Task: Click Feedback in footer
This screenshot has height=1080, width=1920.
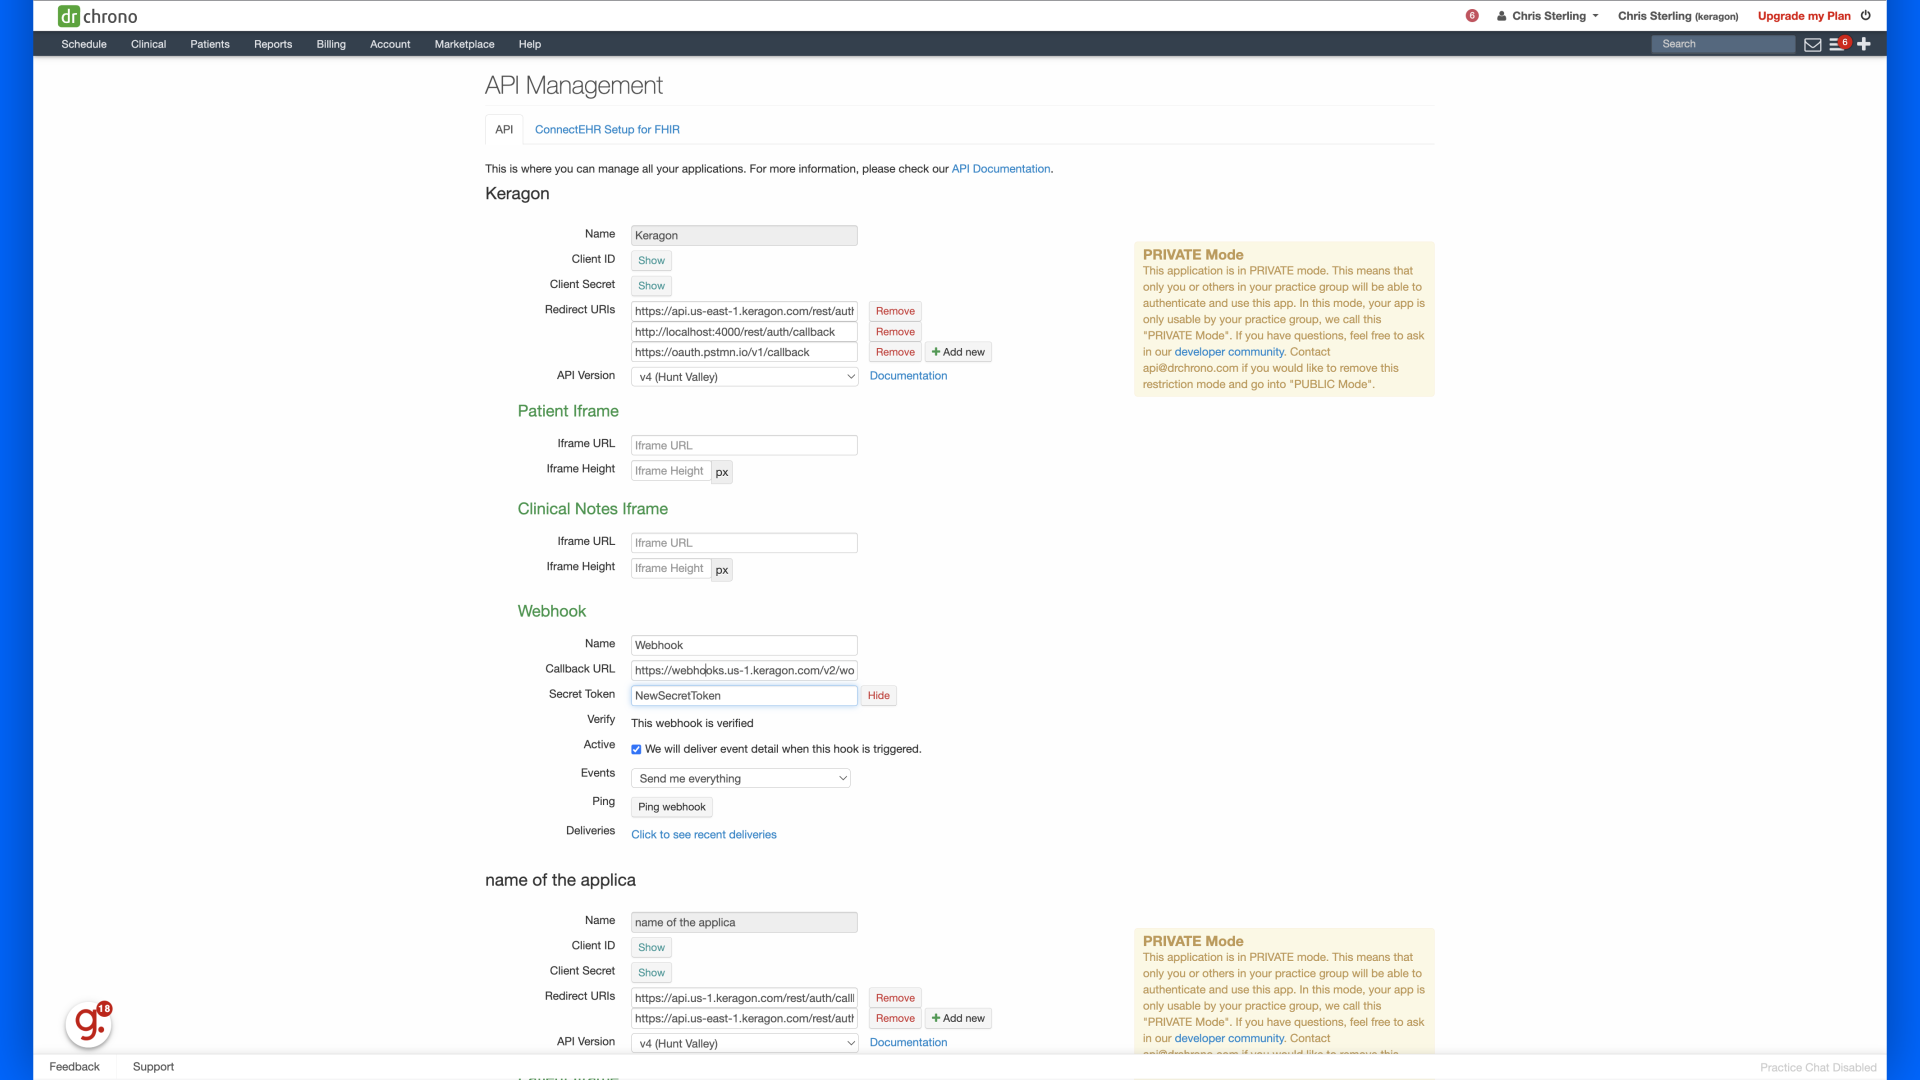Action: pyautogui.click(x=75, y=1067)
